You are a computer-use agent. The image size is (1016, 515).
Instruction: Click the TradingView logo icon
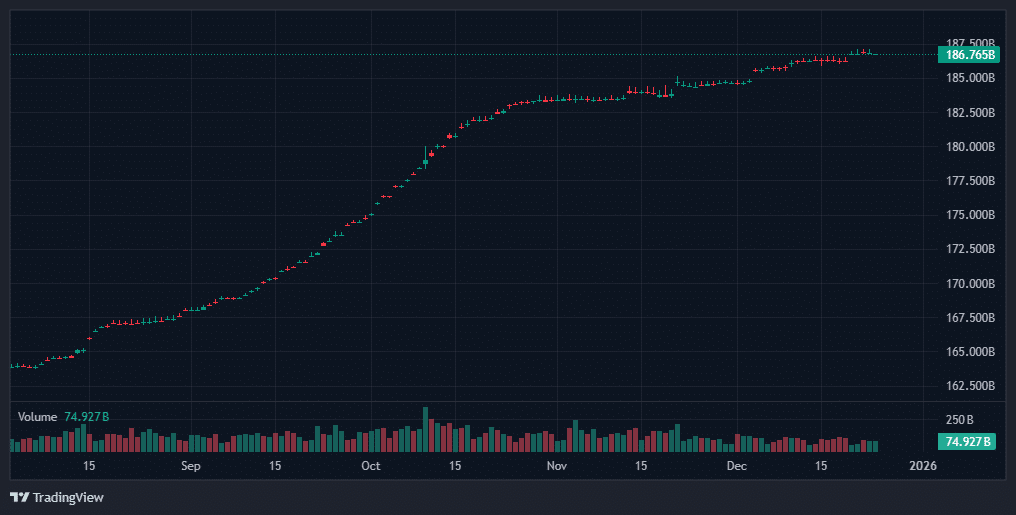point(19,497)
